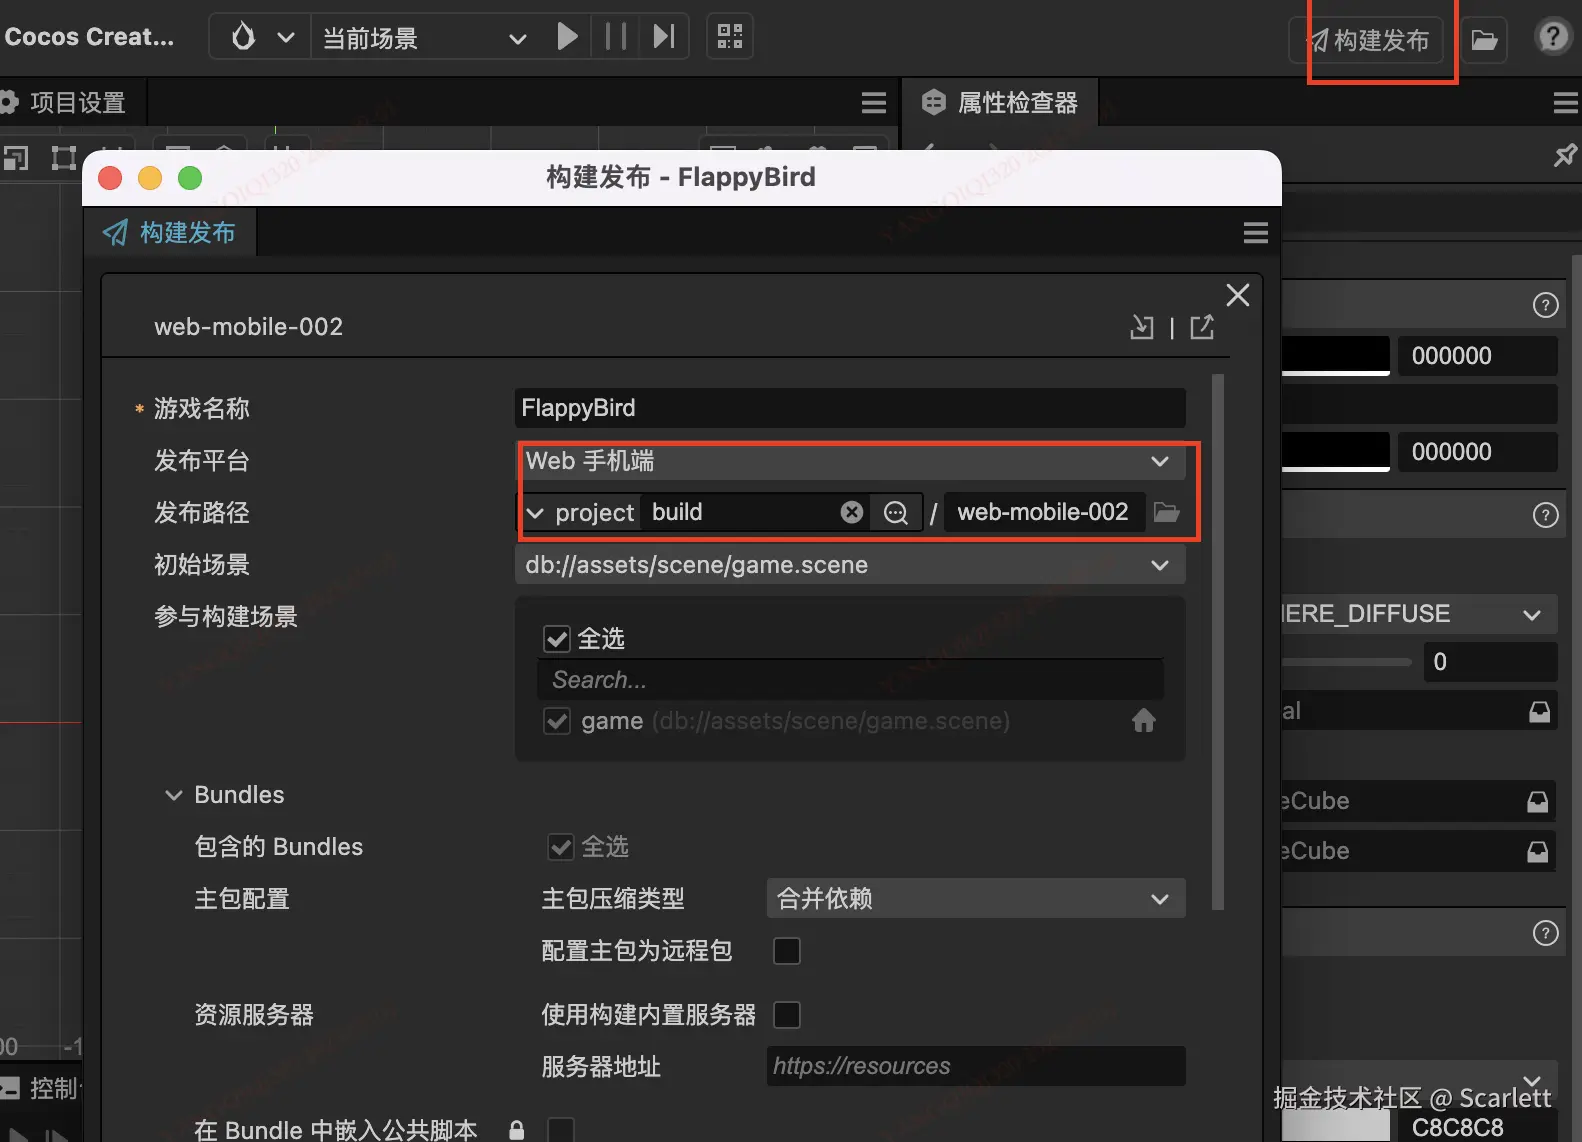Open the 控制 console tab
The width and height of the screenshot is (1582, 1142).
click(x=40, y=1088)
